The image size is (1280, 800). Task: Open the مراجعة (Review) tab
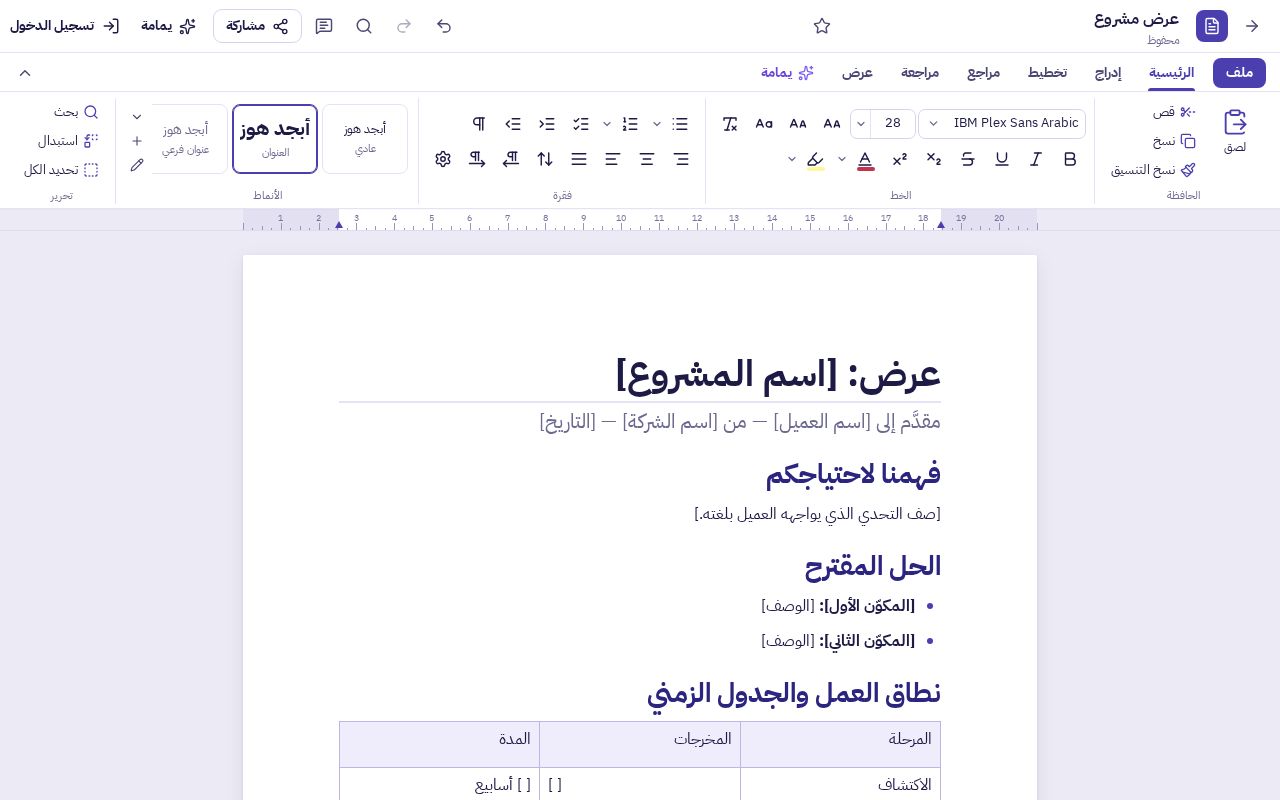(x=920, y=73)
